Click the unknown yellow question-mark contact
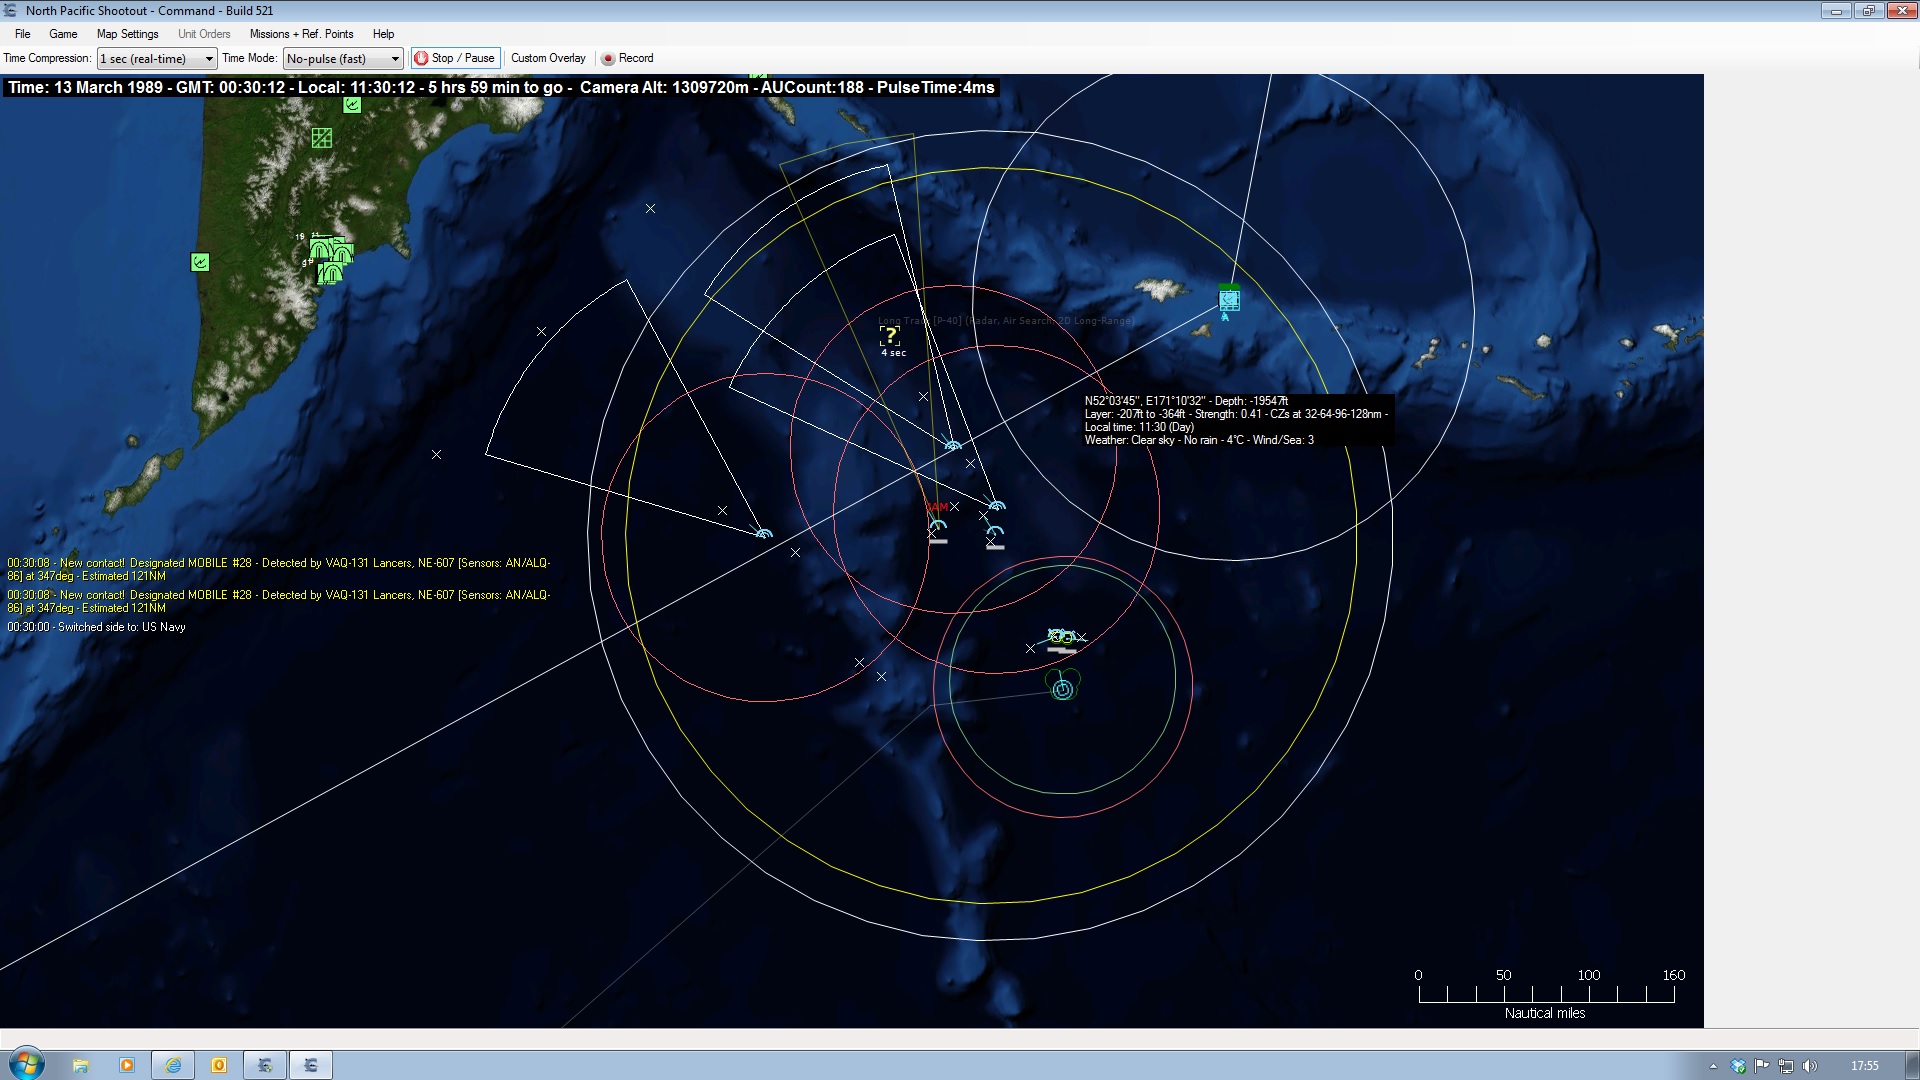The image size is (1920, 1080). 889,336
